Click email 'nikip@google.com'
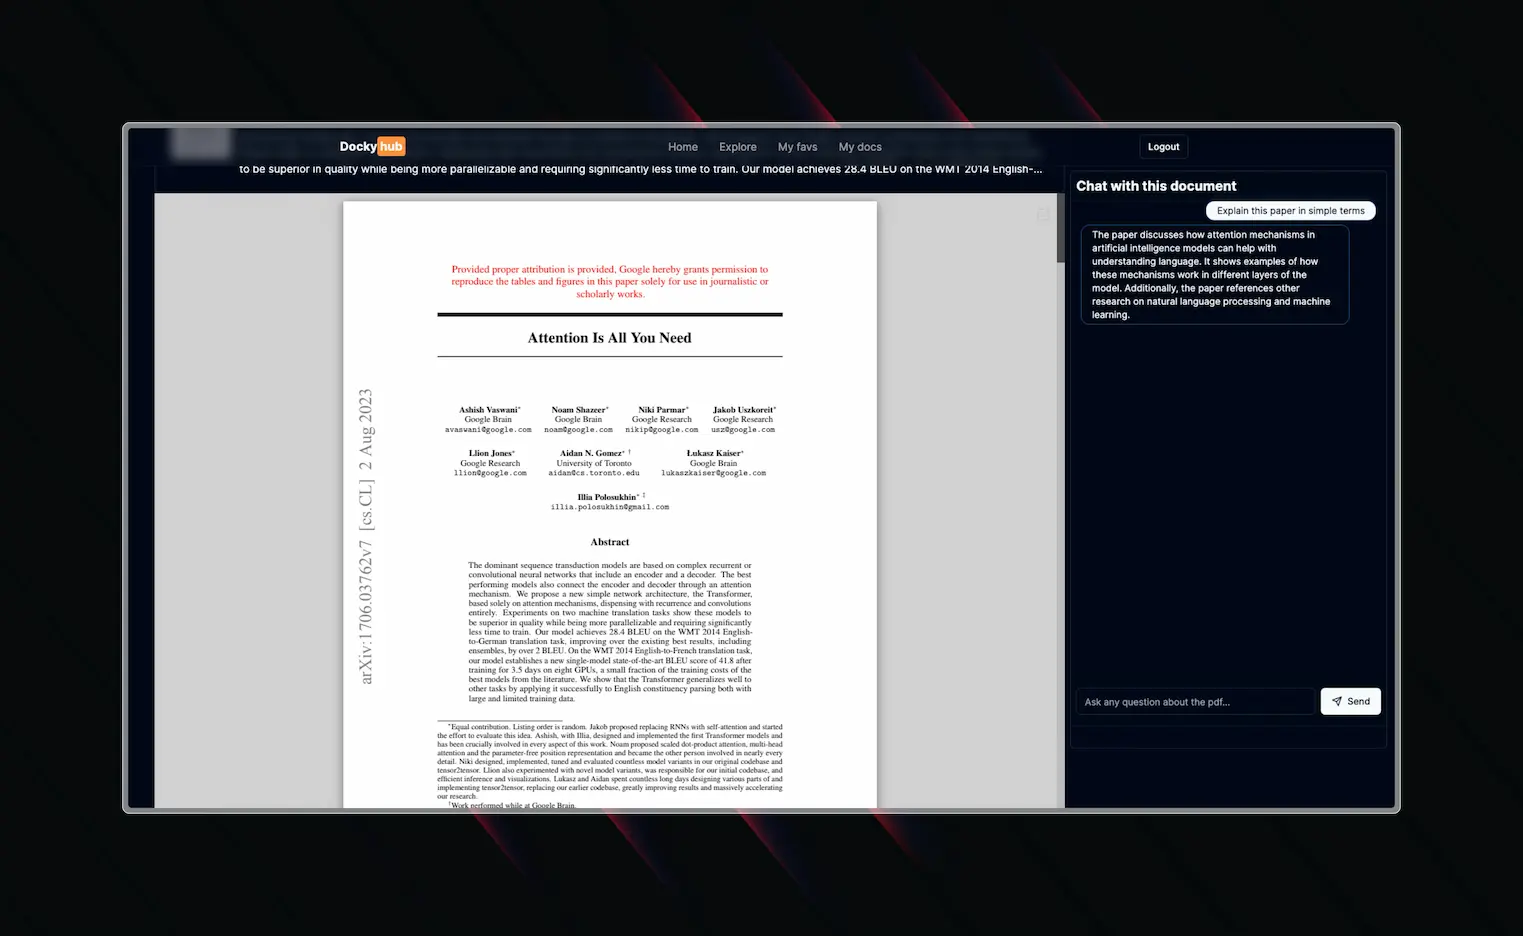 click(662, 430)
